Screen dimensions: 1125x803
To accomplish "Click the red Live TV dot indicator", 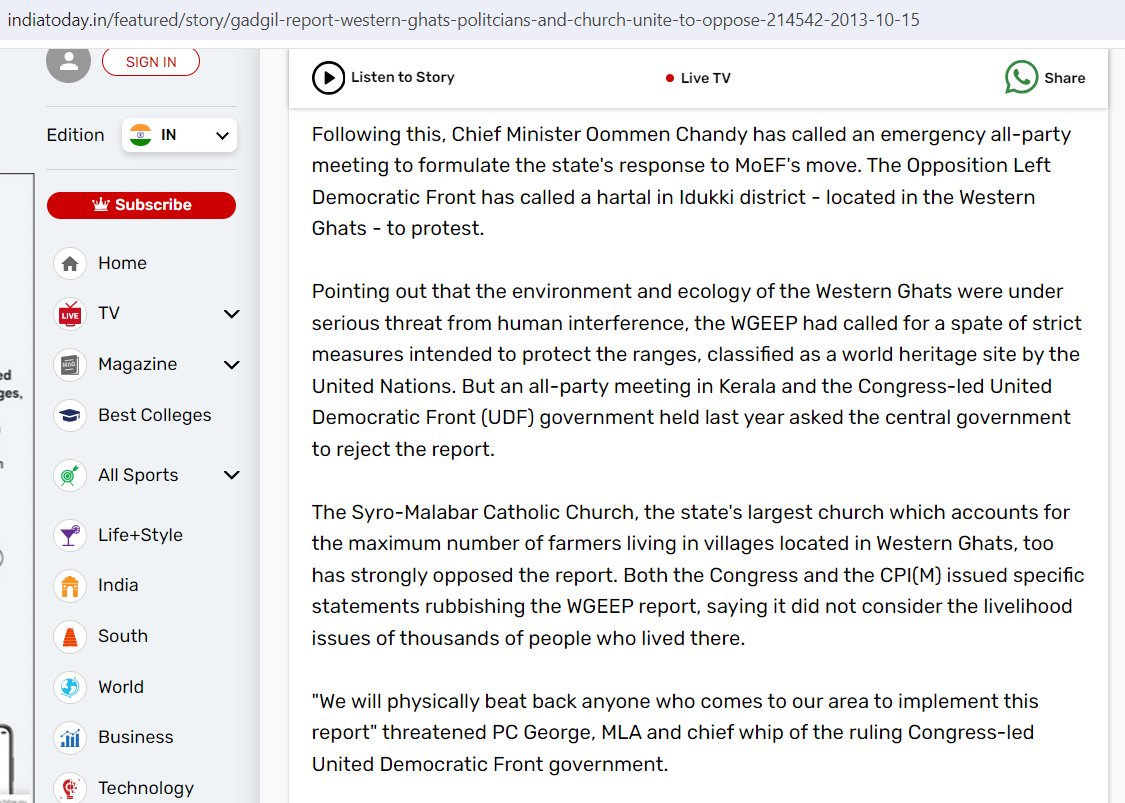I will tap(669, 78).
